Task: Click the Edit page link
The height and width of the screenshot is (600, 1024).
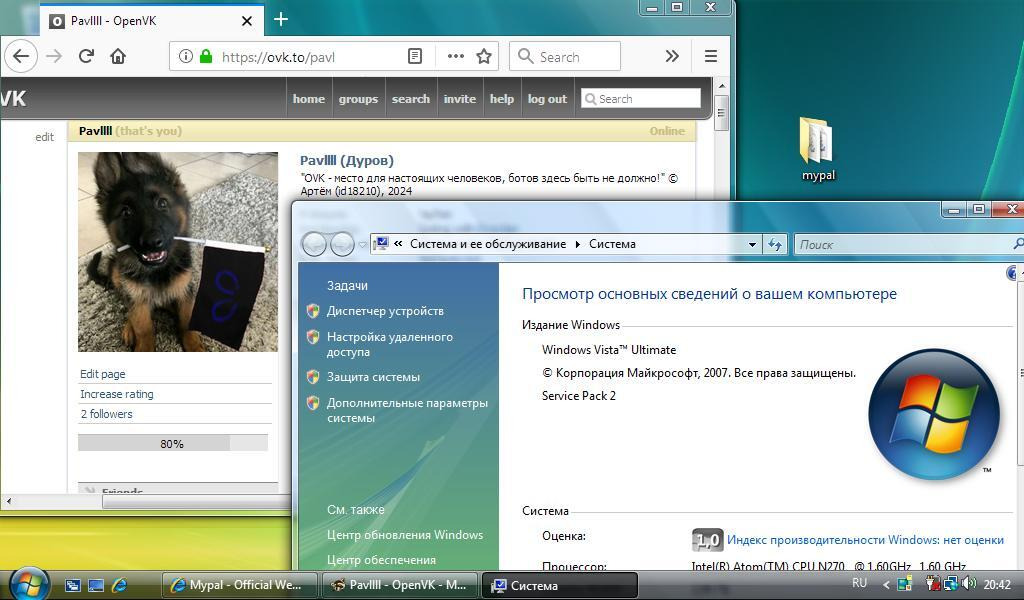Action: point(103,374)
